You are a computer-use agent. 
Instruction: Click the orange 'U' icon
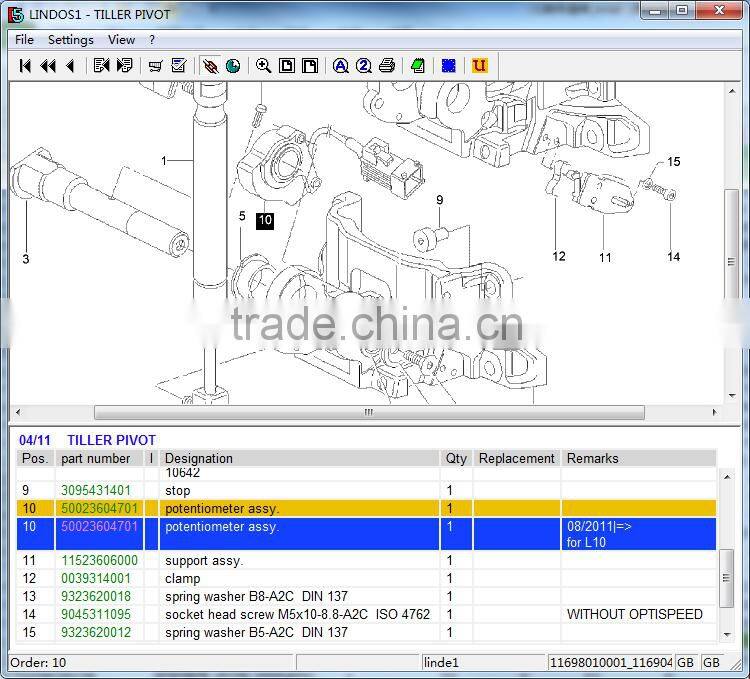(479, 66)
